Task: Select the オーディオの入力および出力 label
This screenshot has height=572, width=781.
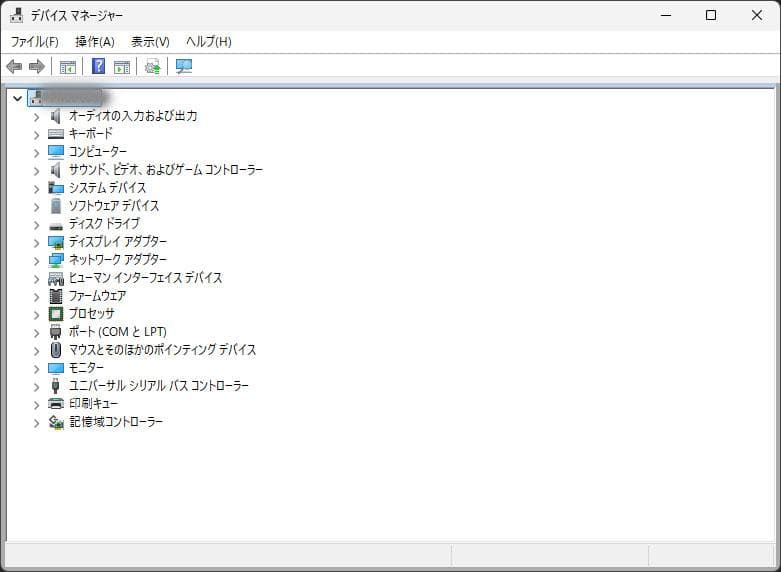Action: click(133, 116)
